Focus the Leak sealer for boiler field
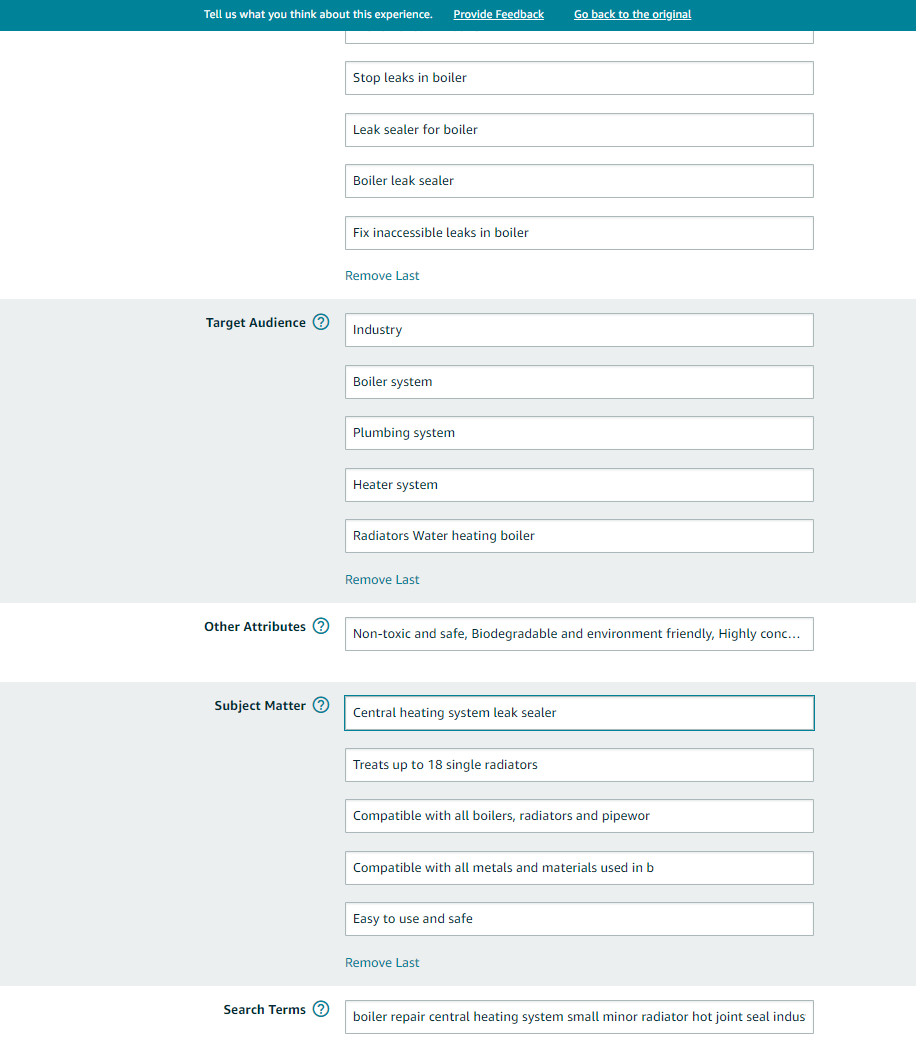The width and height of the screenshot is (916, 1044). [x=579, y=130]
